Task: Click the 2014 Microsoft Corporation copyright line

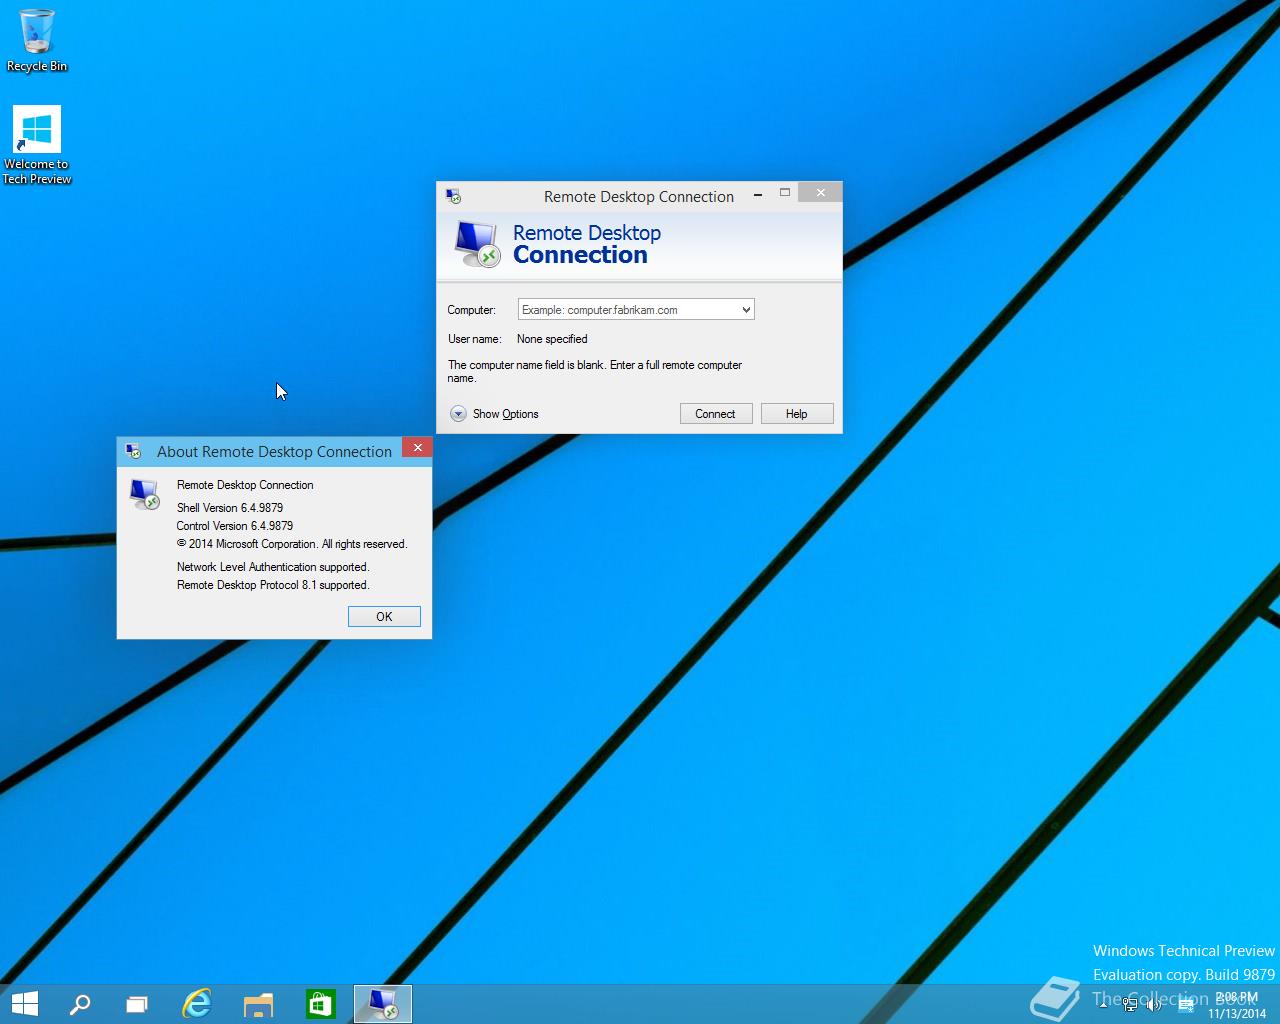Action: pyautogui.click(x=292, y=544)
